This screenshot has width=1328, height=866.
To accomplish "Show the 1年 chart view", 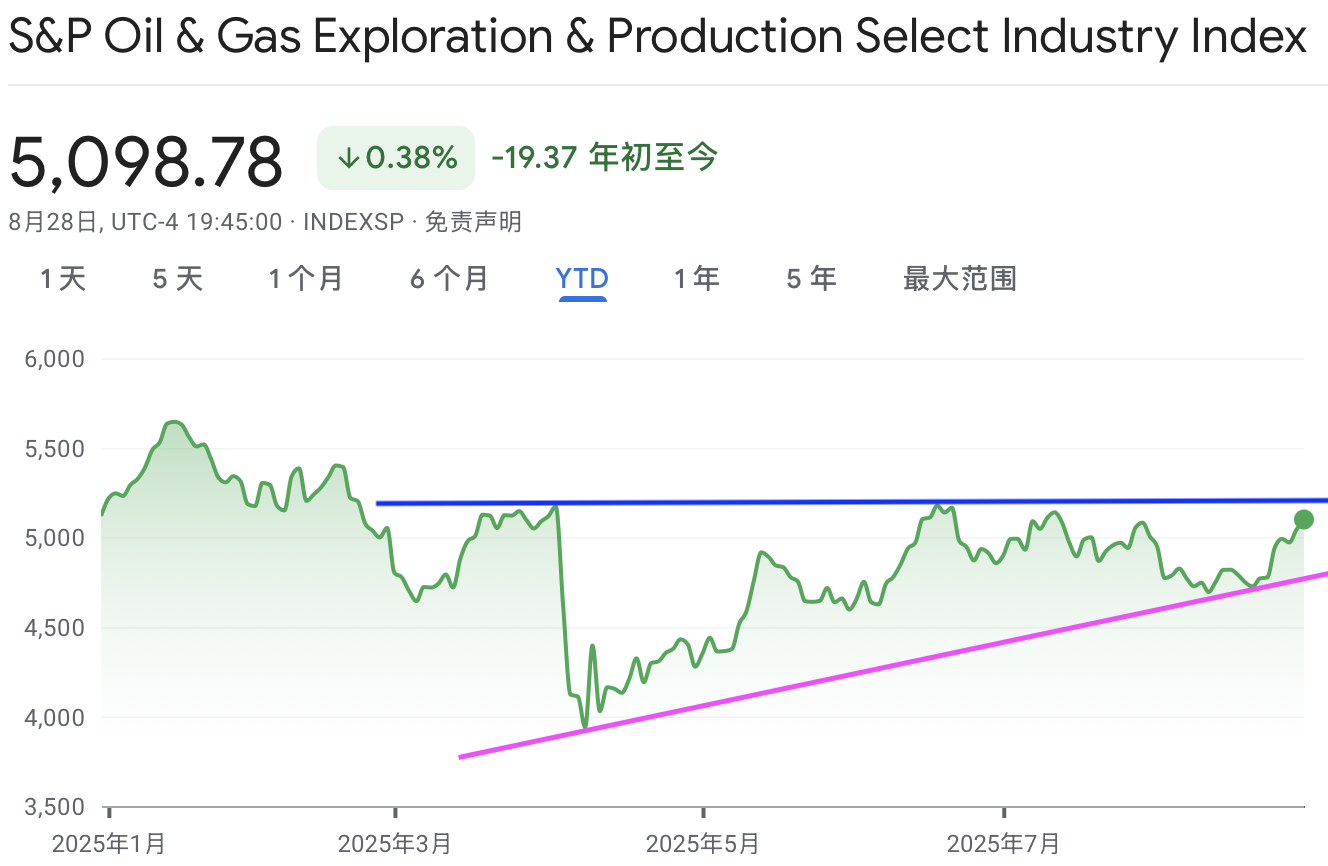I will 697,279.
